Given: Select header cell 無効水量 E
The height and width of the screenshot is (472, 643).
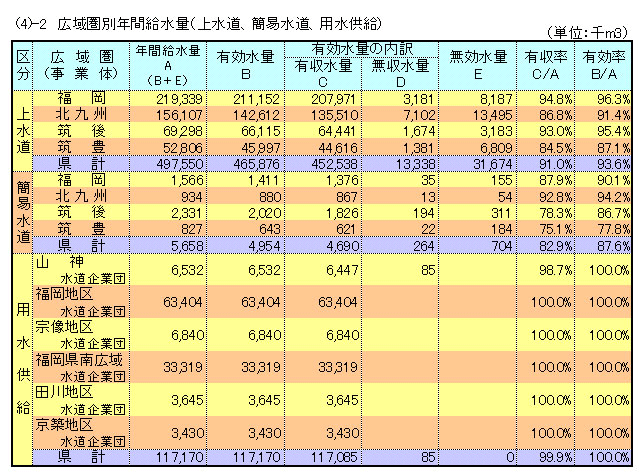Looking at the screenshot, I should point(478,66).
